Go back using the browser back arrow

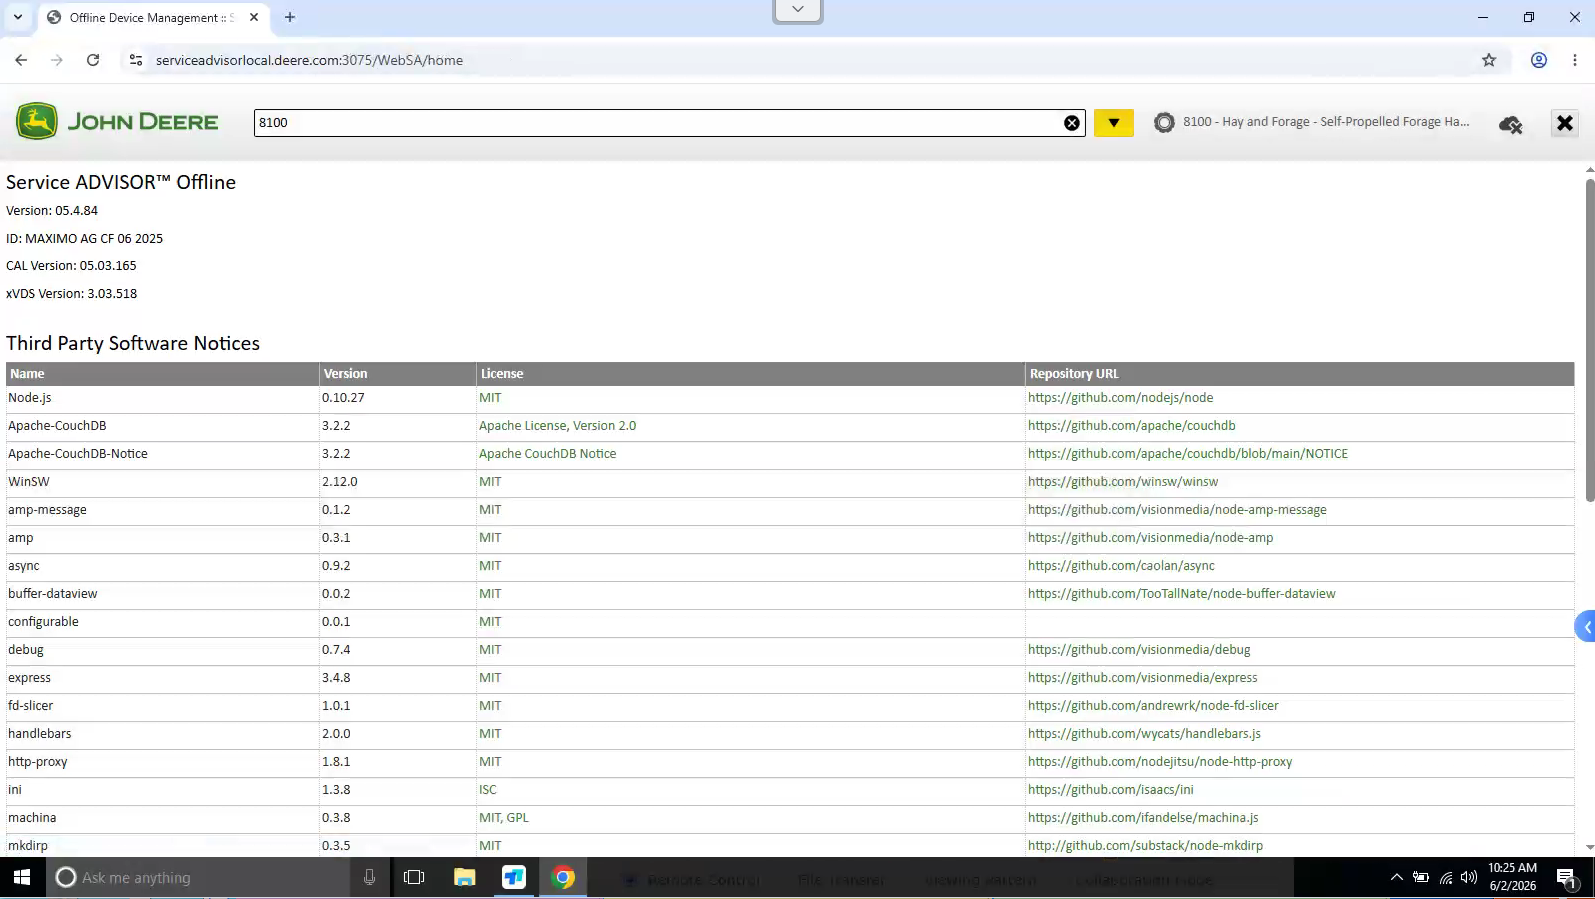pos(21,60)
